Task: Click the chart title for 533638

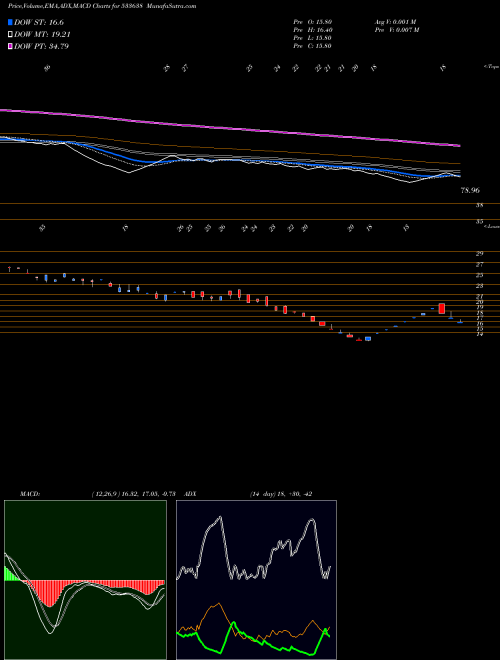Action: (102, 6)
